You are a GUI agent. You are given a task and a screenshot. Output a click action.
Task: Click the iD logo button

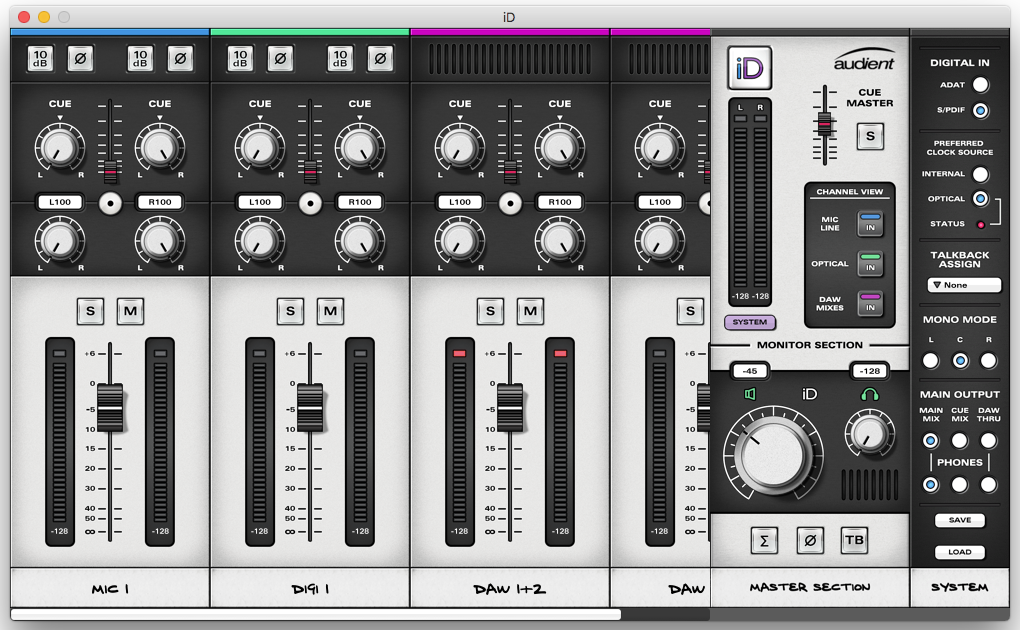point(749,68)
